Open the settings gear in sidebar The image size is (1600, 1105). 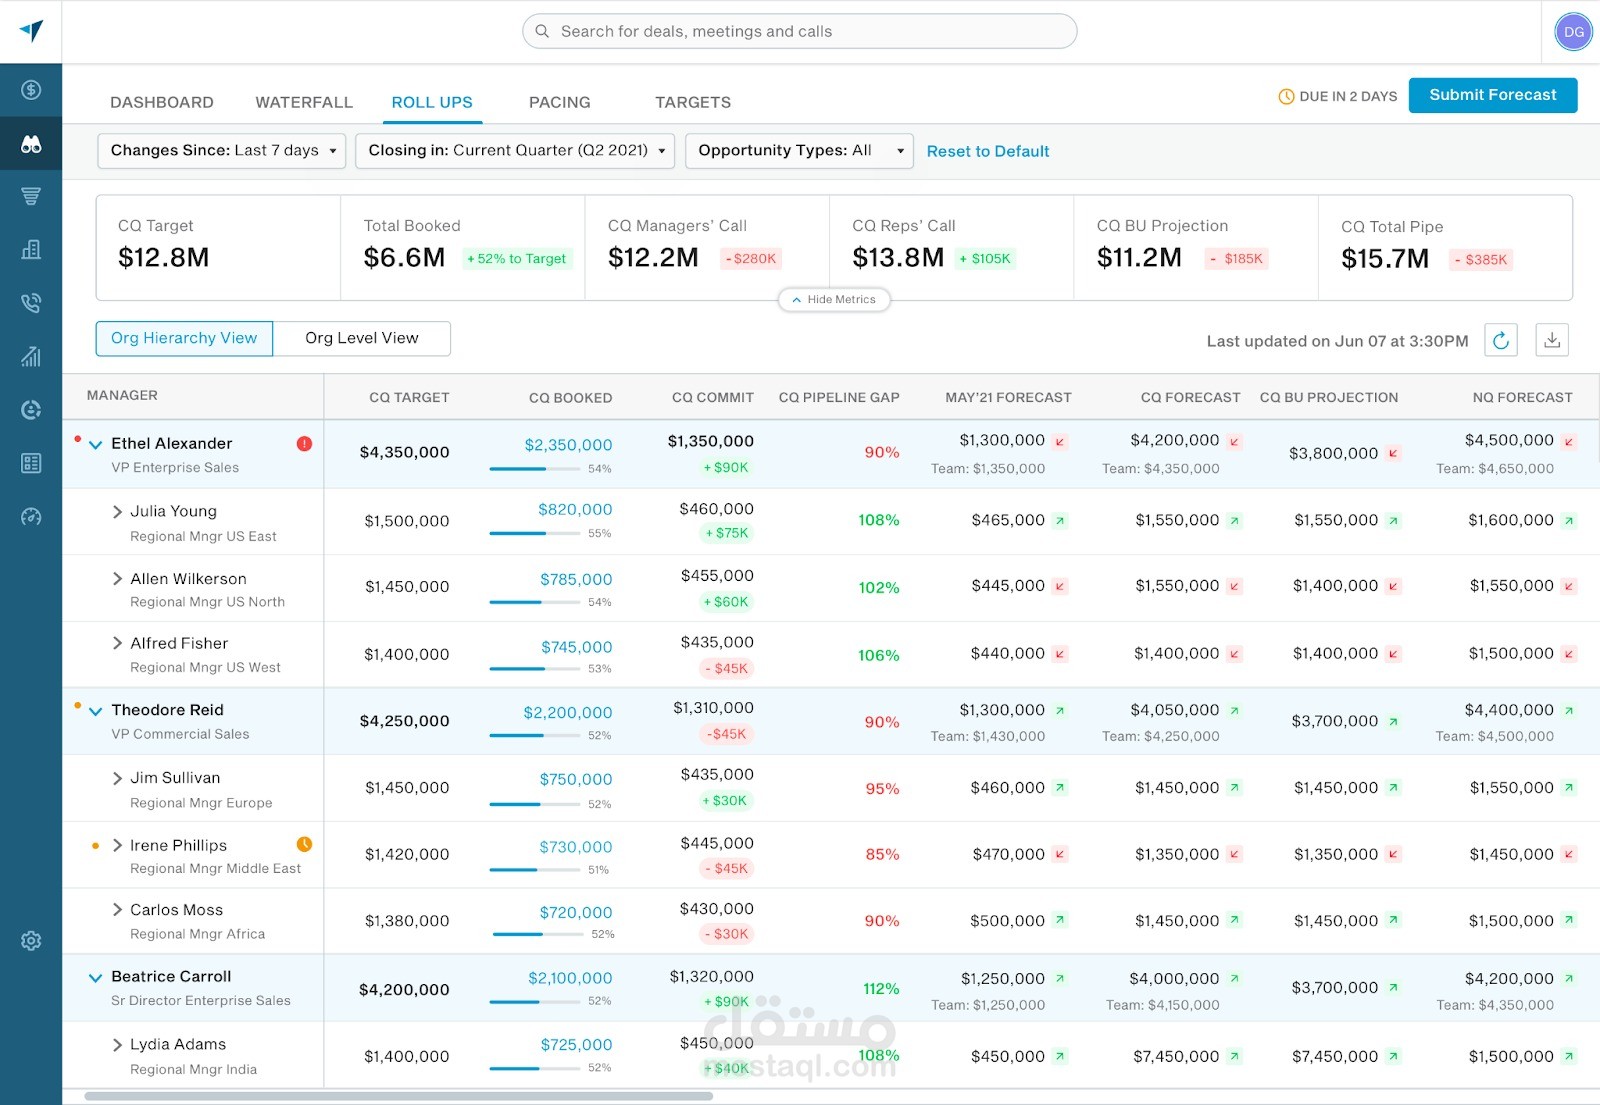pyautogui.click(x=31, y=941)
